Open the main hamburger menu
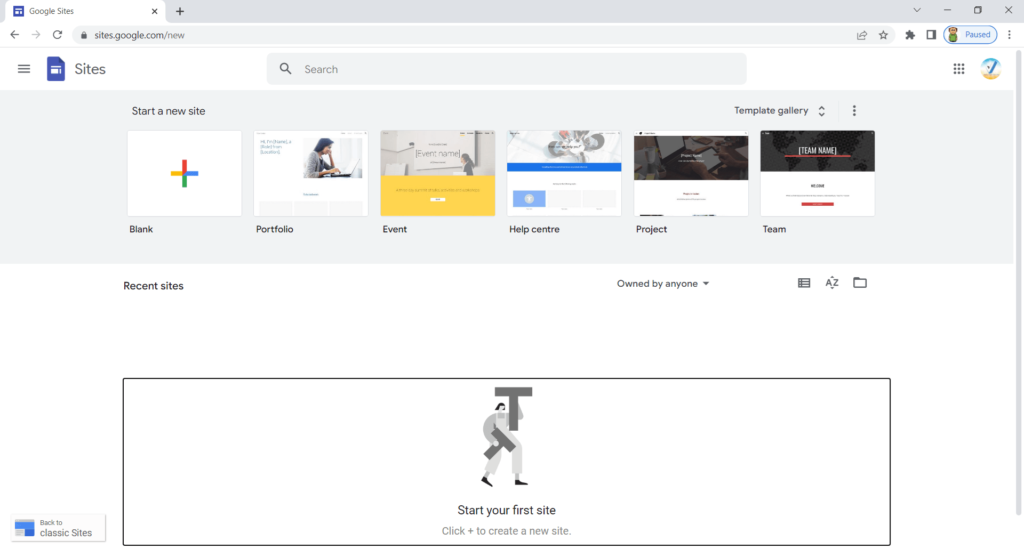1024x549 pixels. (24, 69)
